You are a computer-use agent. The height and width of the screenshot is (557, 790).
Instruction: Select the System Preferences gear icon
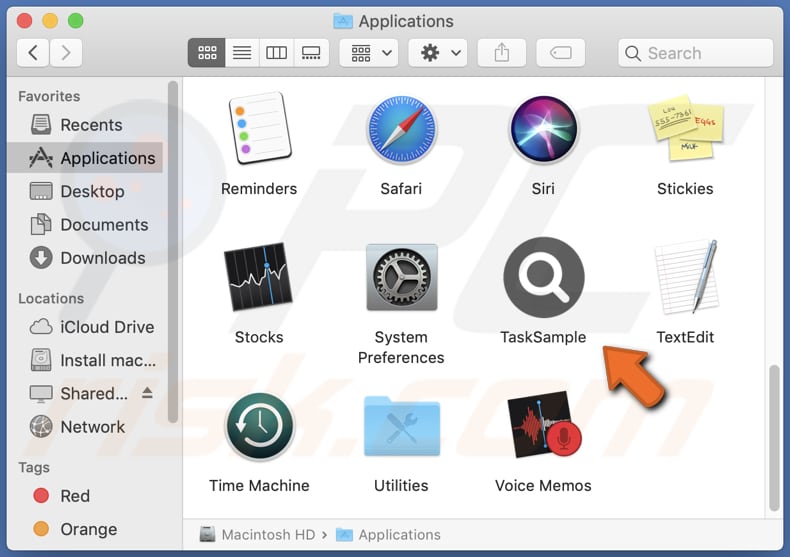click(402, 277)
